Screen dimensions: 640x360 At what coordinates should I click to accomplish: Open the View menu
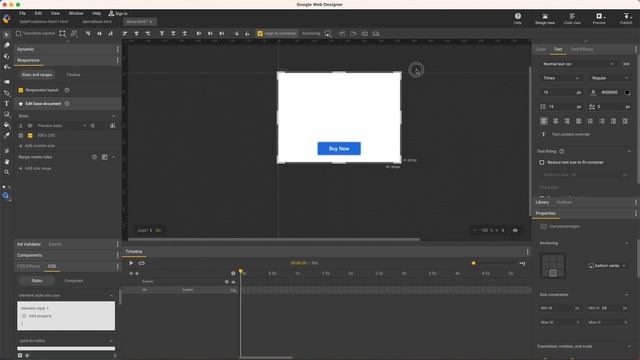[55, 13]
